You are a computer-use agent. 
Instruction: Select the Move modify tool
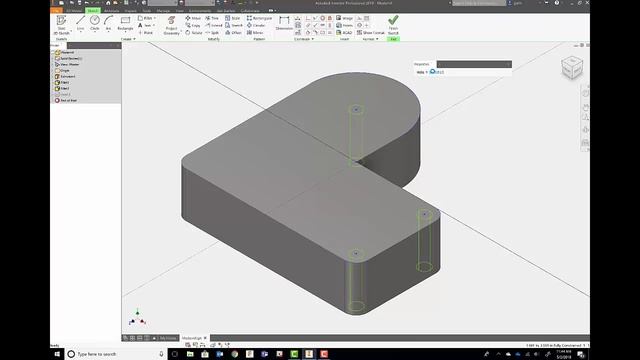pyautogui.click(x=193, y=18)
